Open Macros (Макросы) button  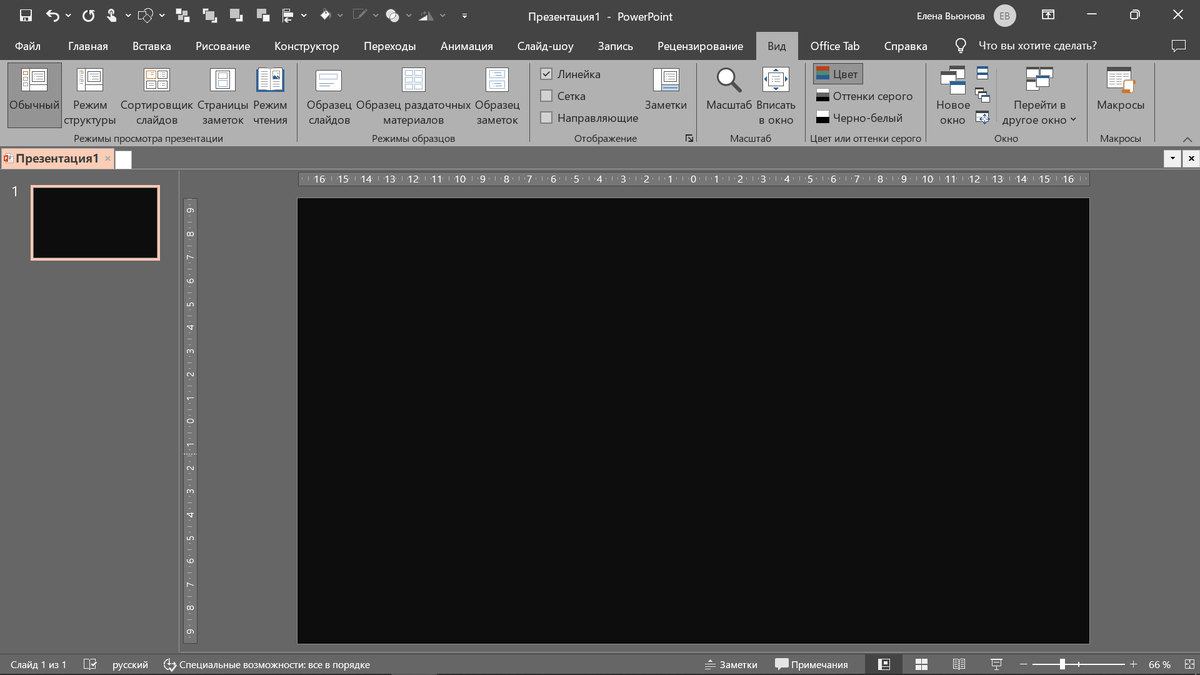click(1120, 90)
